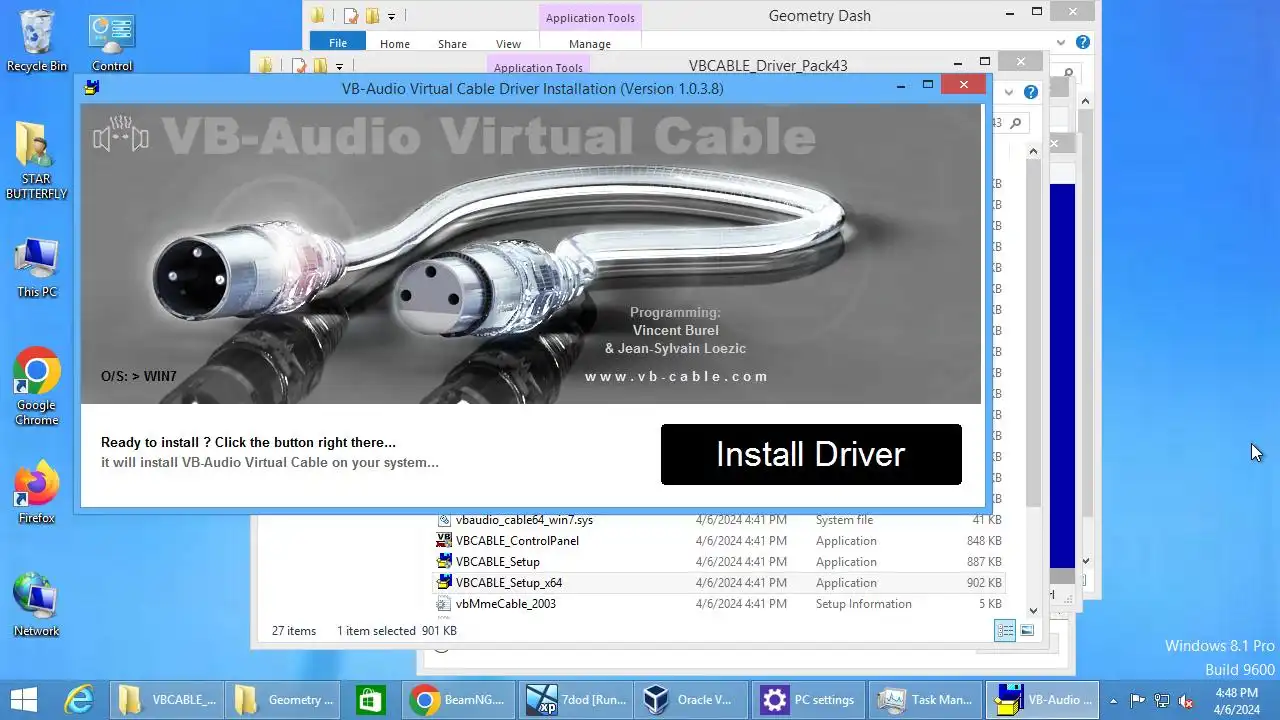
Task: Click the Install Driver button
Action: tap(811, 454)
